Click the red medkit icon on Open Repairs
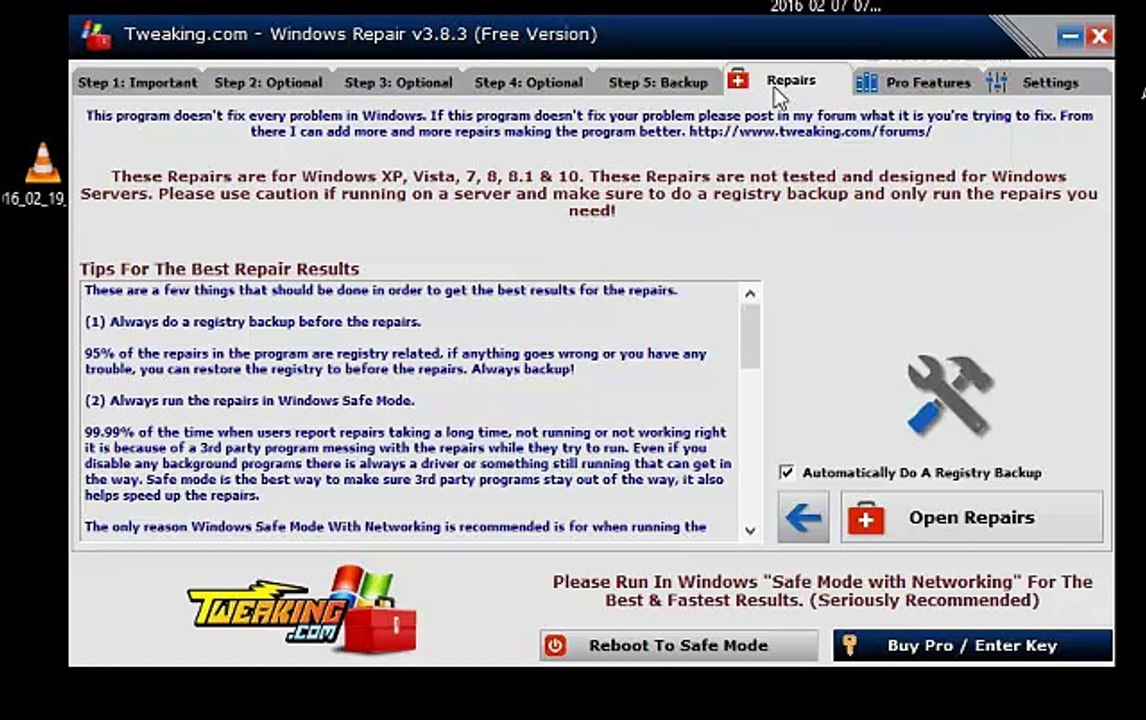 point(866,518)
